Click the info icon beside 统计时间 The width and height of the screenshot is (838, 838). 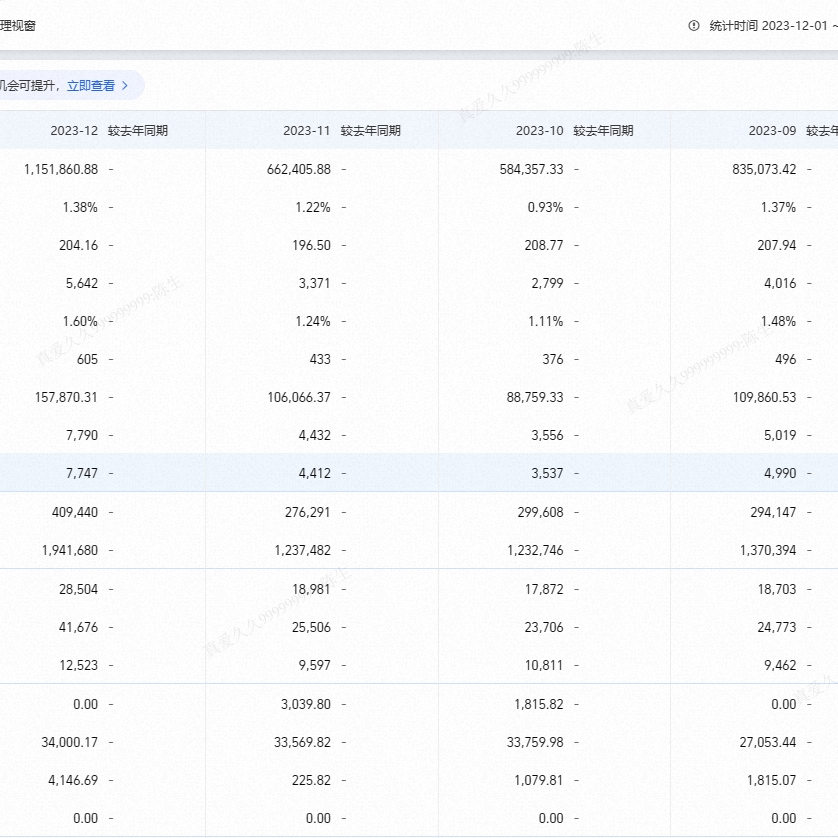[694, 26]
